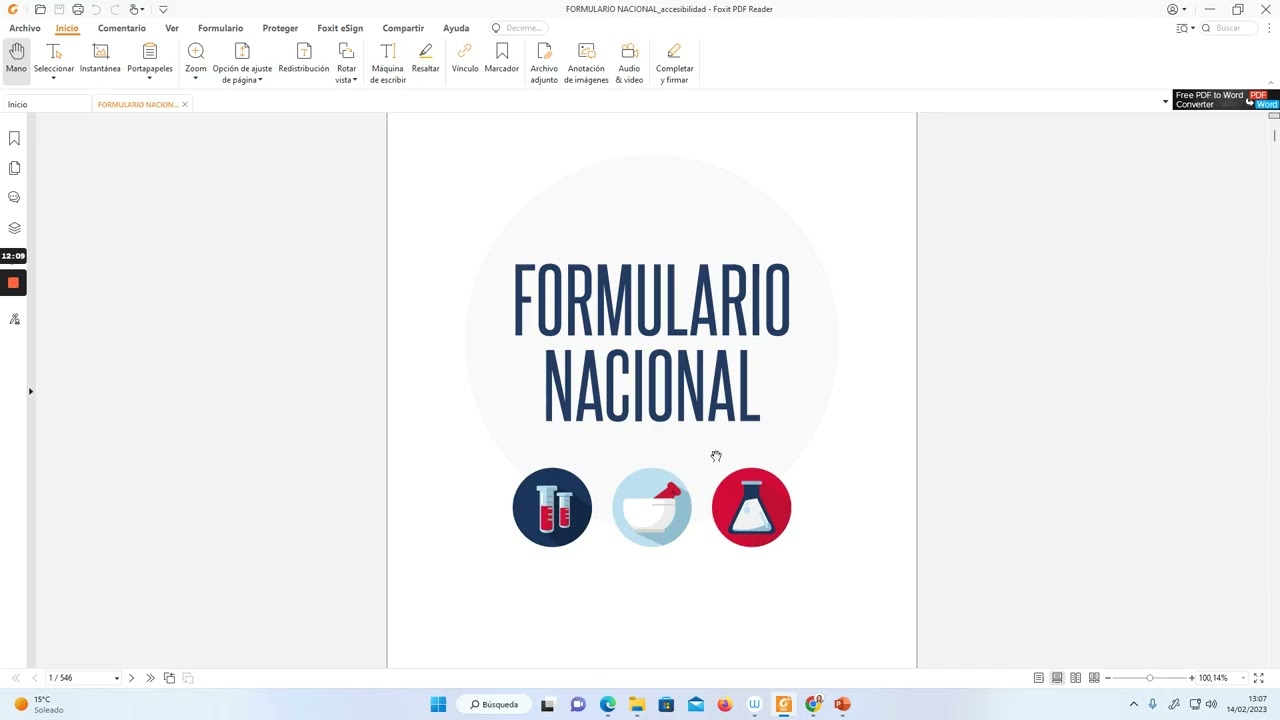The image size is (1280, 720).
Task: Open advanced search options dropdown
Action: [1185, 28]
